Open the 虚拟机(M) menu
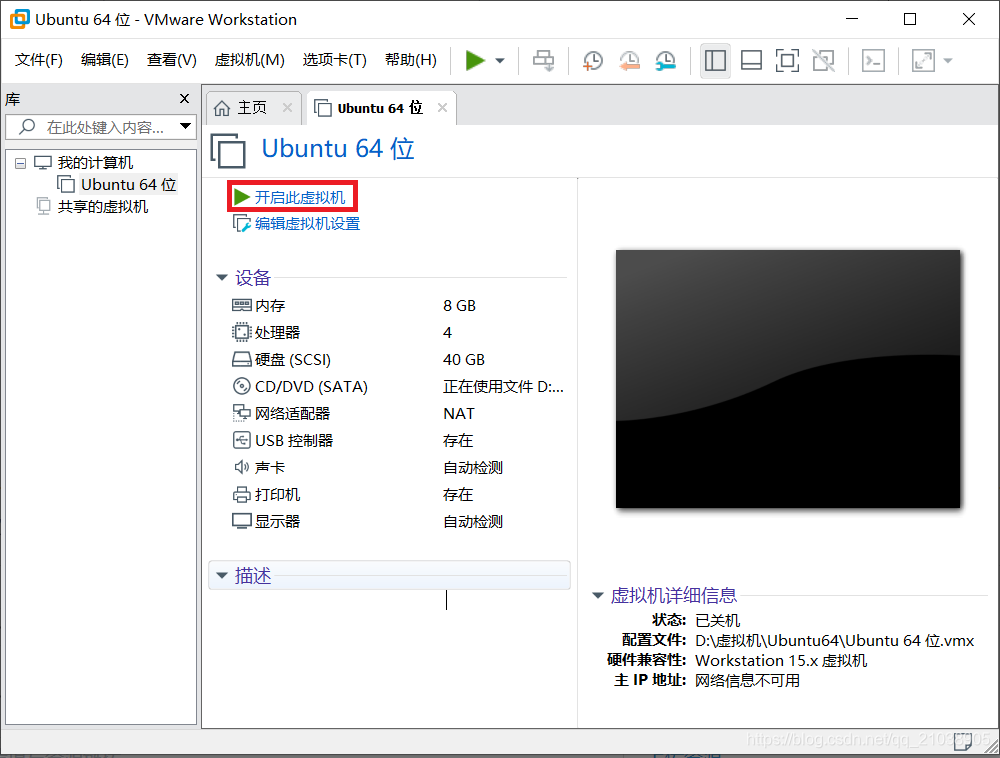 point(249,60)
